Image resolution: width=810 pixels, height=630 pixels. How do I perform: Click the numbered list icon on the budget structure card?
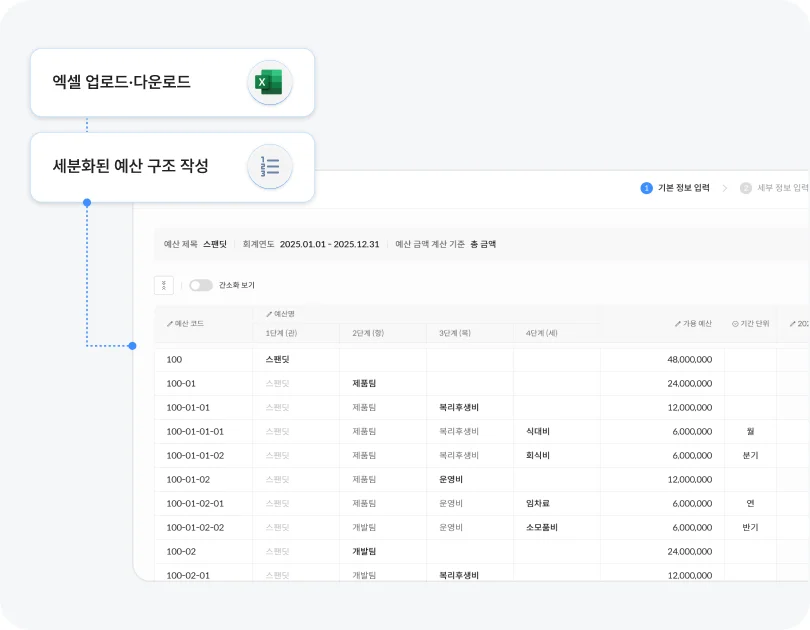270,166
